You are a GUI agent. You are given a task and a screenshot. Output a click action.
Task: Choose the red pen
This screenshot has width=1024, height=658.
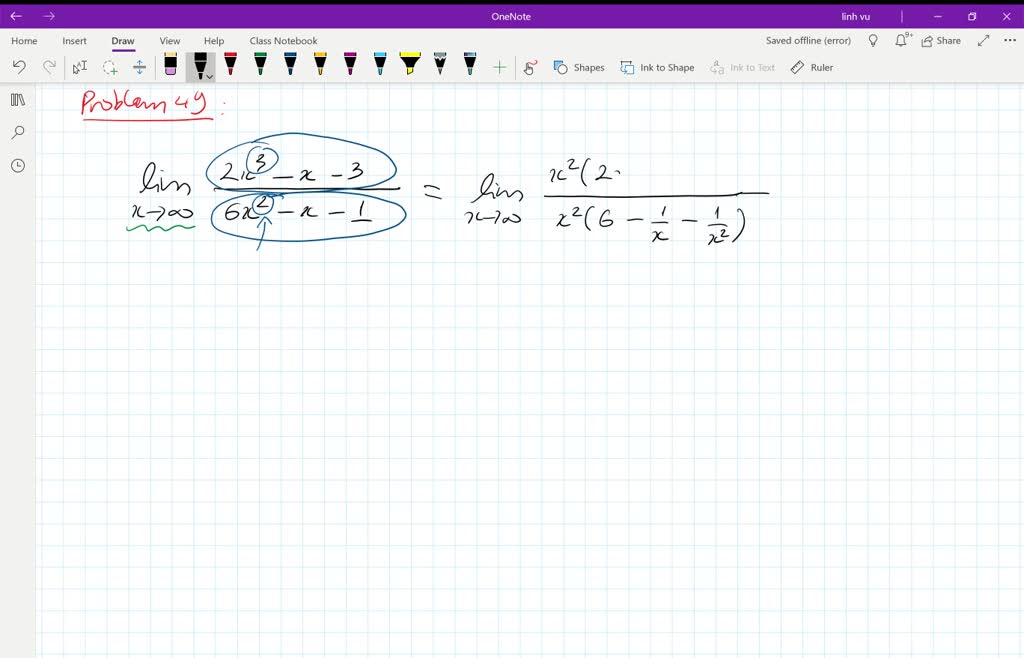point(230,66)
